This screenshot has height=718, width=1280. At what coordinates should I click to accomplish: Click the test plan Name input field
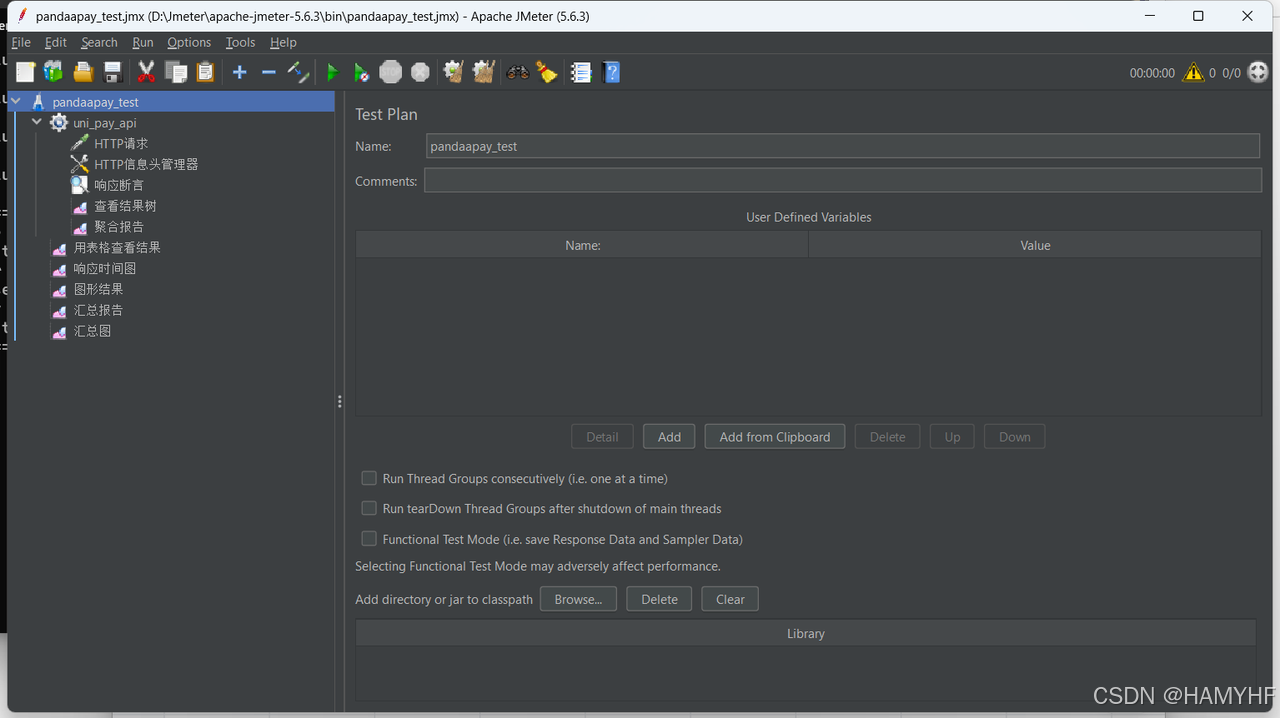[x=842, y=146]
